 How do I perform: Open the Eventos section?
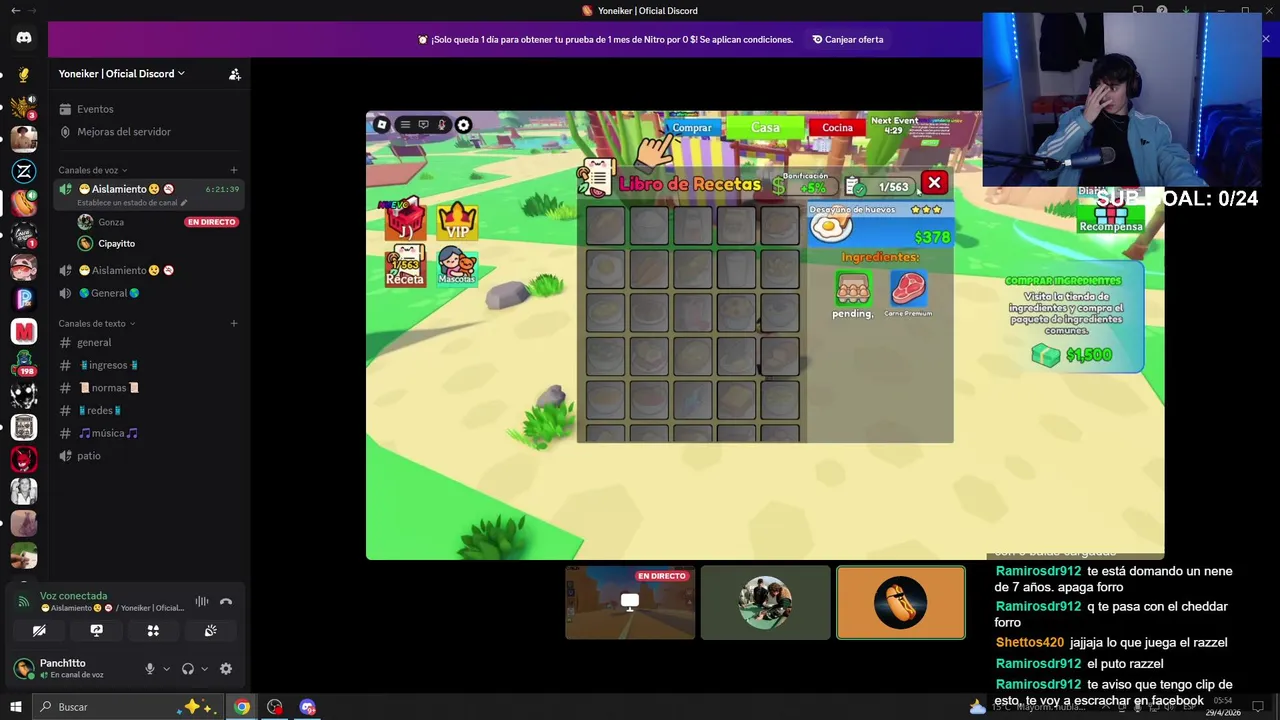[149, 109]
